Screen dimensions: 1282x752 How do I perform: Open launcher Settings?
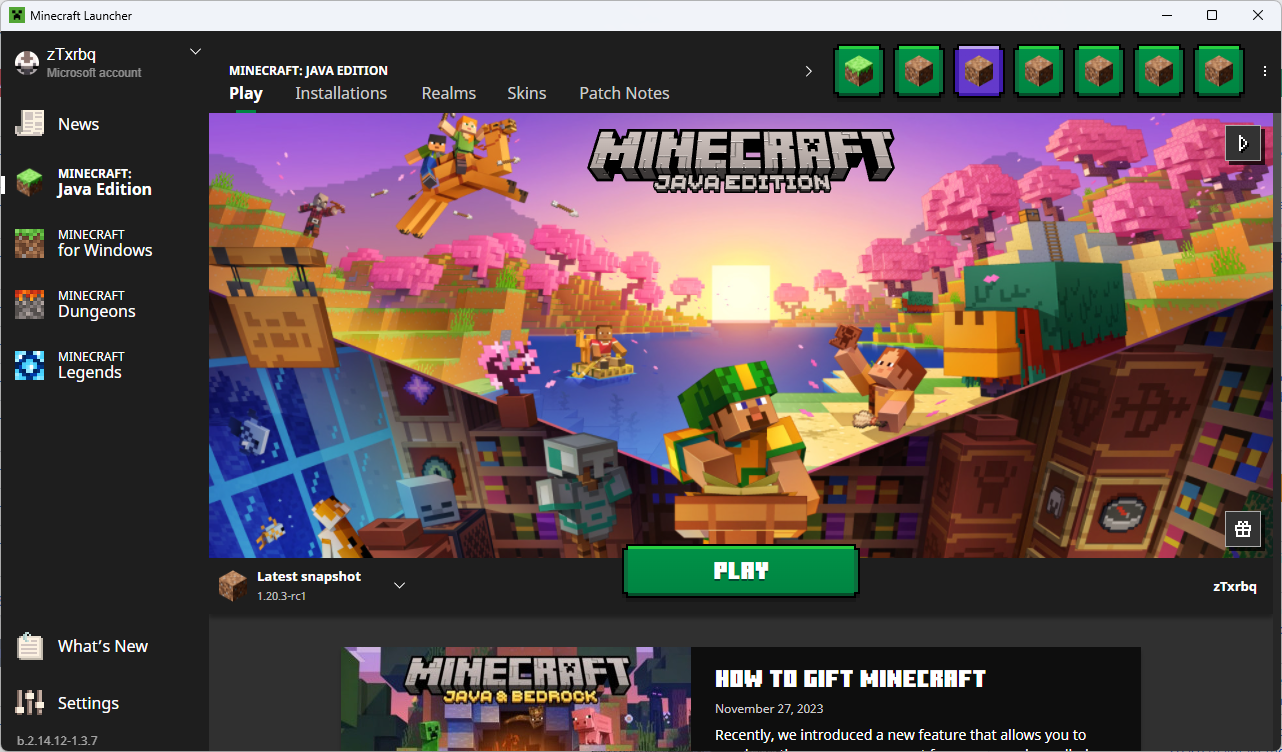click(104, 703)
